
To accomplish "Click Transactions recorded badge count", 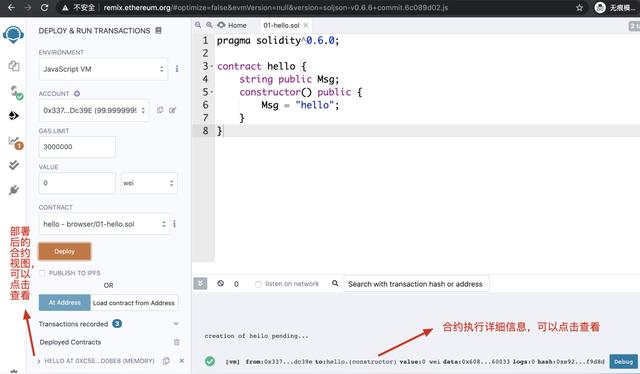I will pyautogui.click(x=117, y=323).
